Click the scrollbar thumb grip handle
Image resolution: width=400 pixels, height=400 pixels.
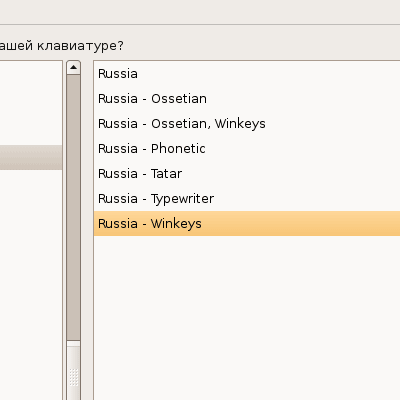point(73,377)
